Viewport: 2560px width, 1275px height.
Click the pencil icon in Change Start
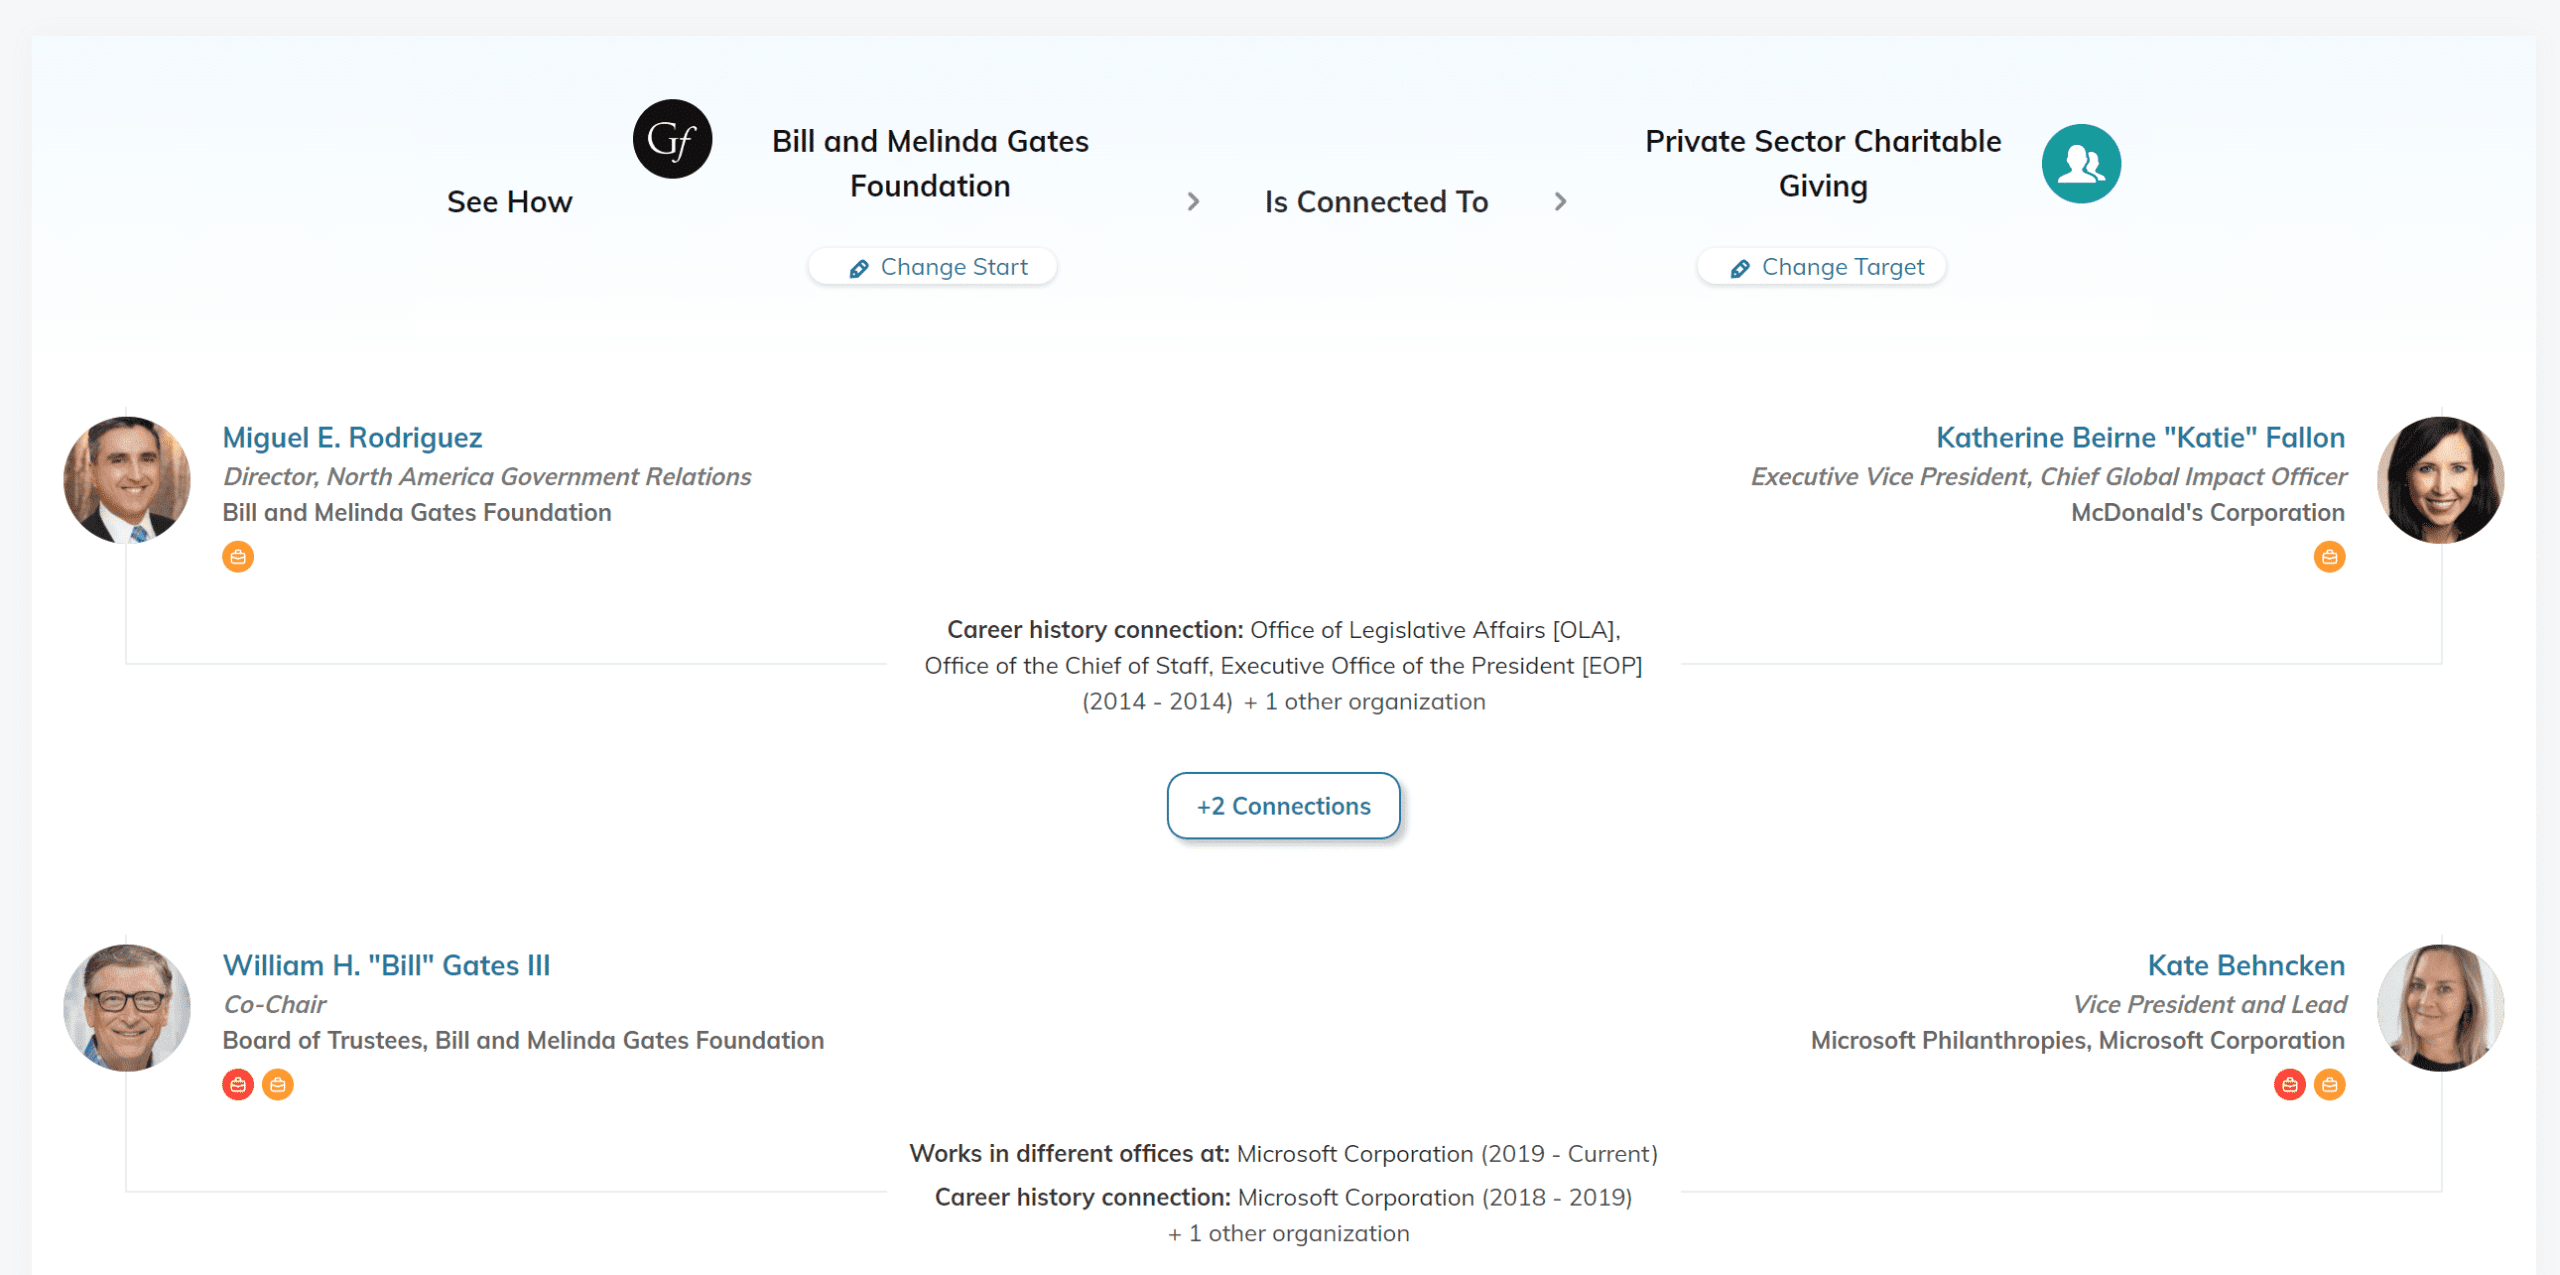[858, 268]
